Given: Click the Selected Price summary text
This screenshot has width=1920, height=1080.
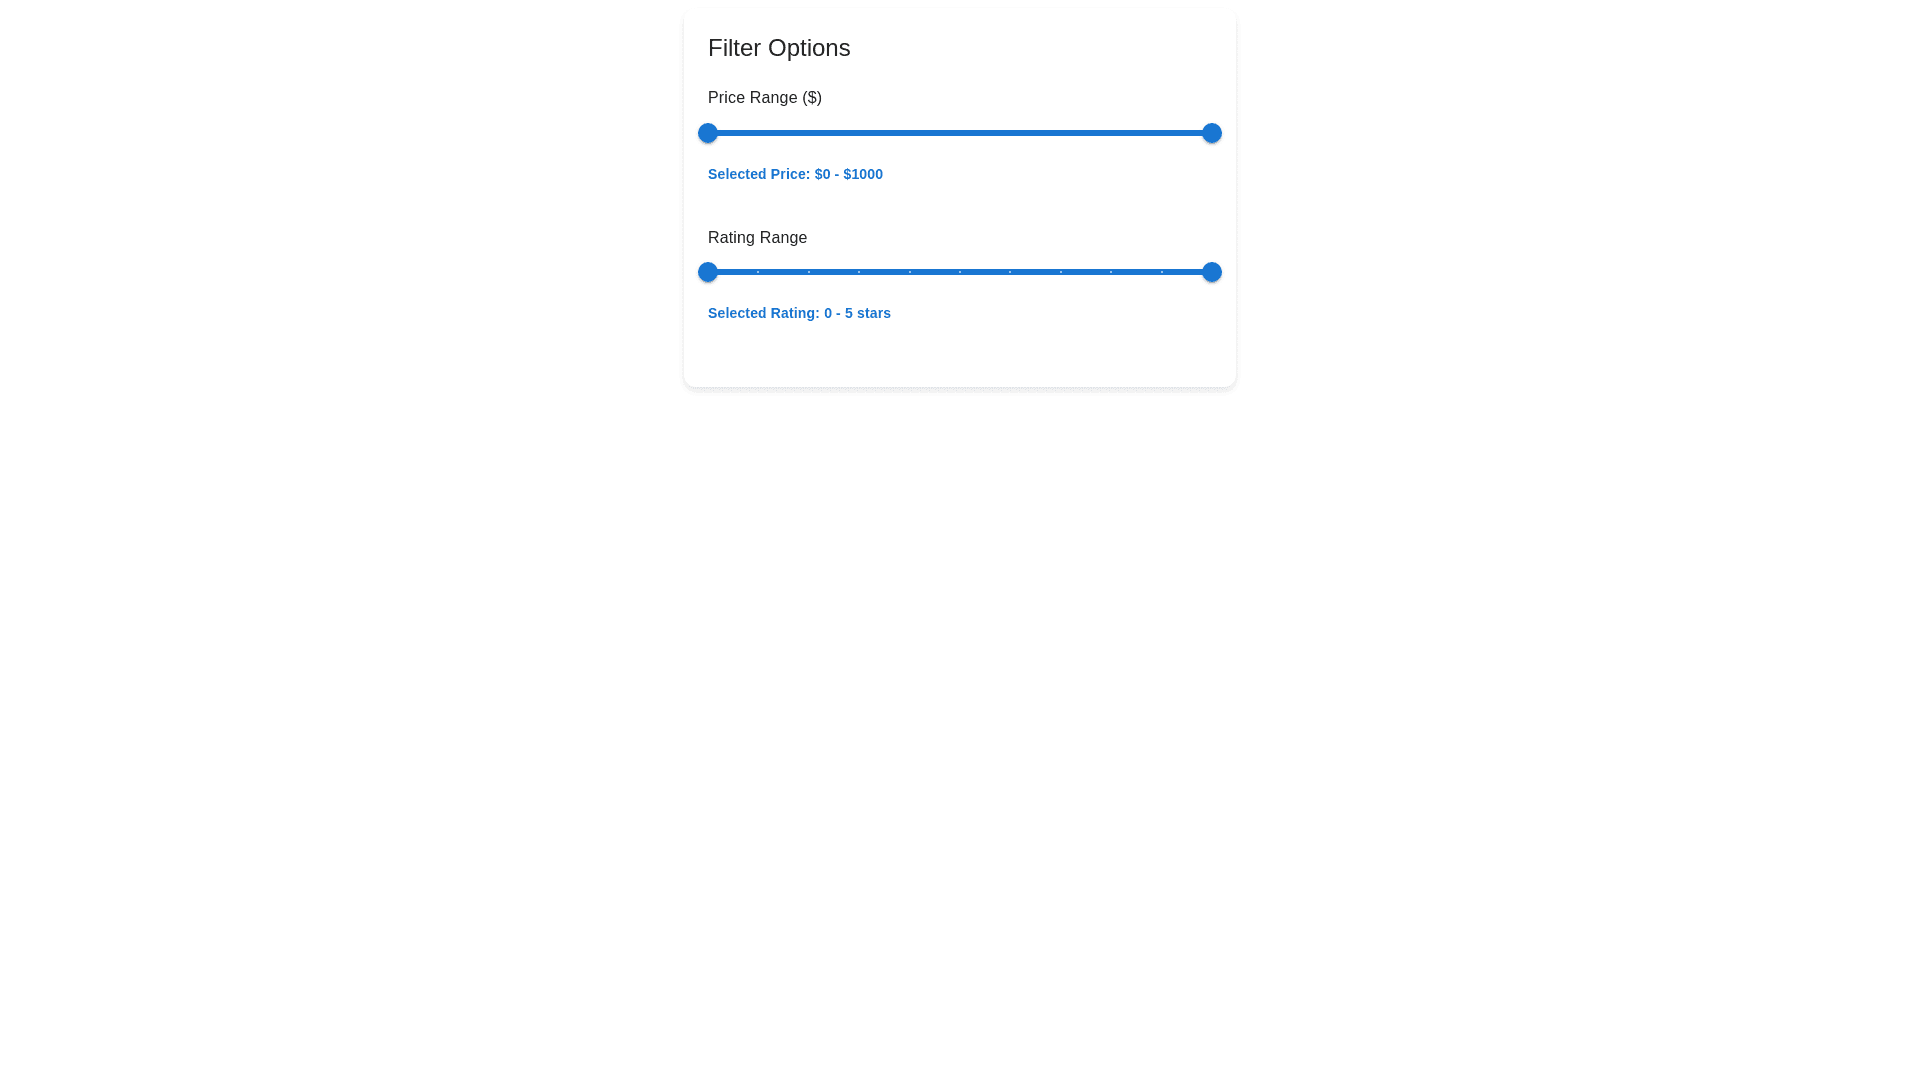Looking at the screenshot, I should pyautogui.click(x=795, y=174).
